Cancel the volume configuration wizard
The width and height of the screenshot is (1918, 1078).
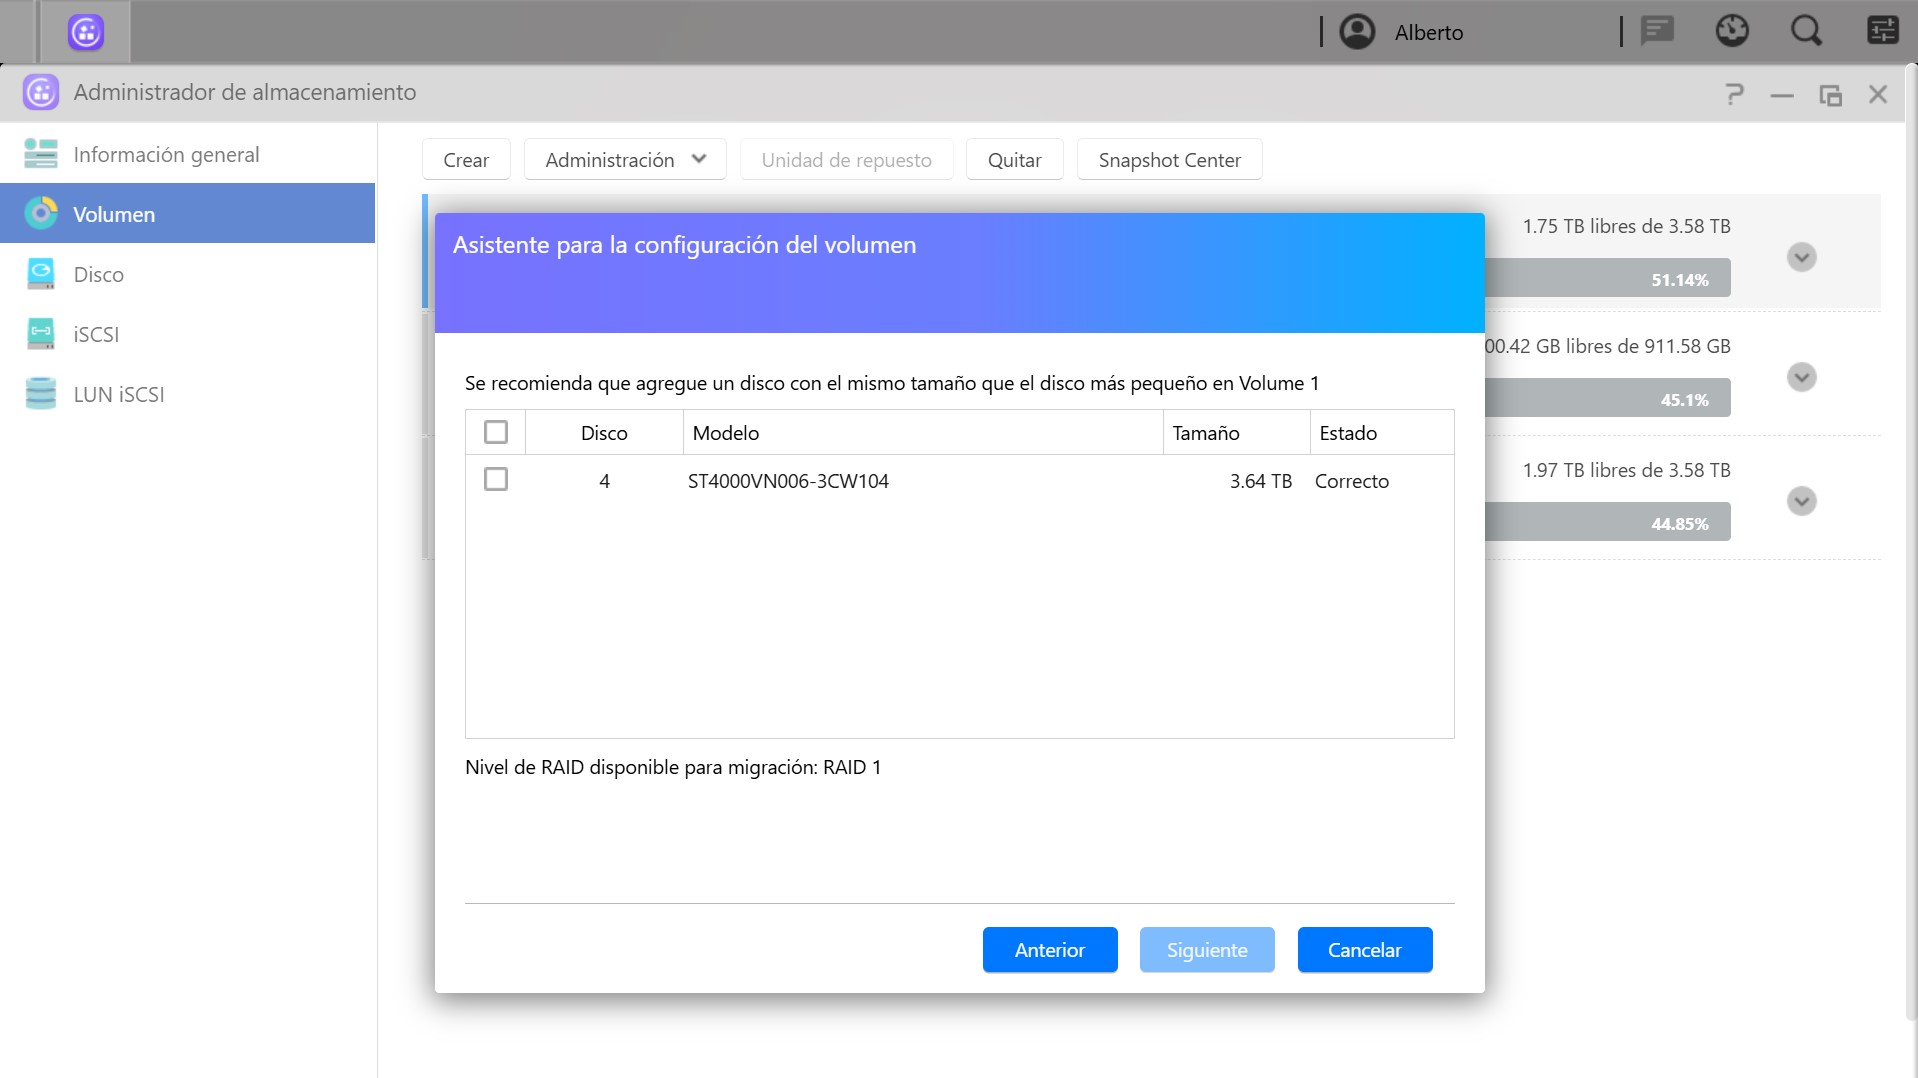click(x=1364, y=949)
